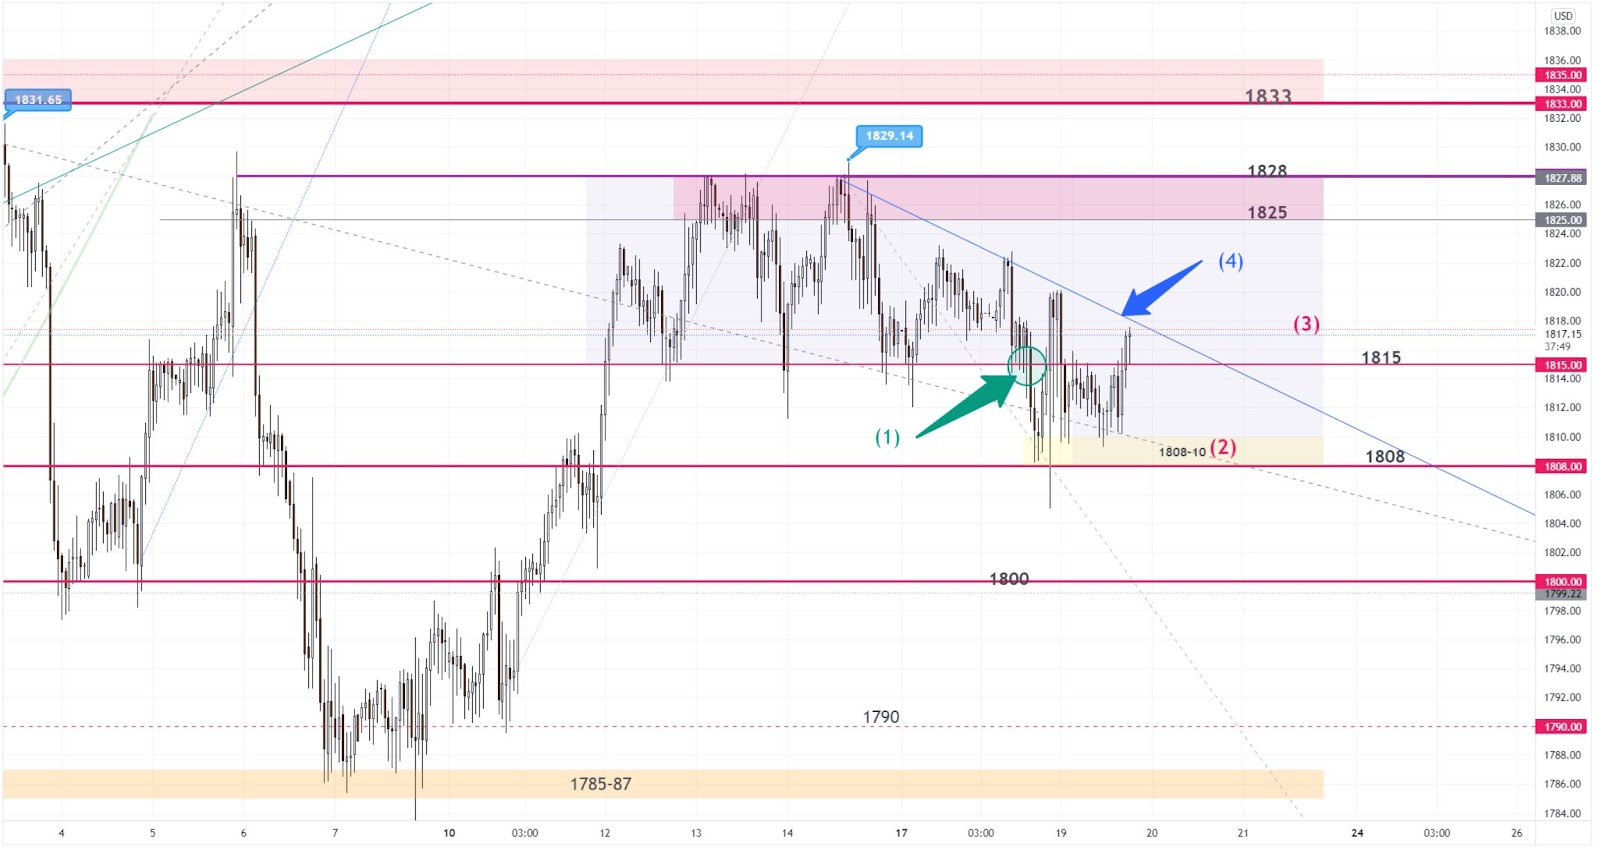Select the 1831.65 blue price callout
This screenshot has height=850, width=1600.
pyautogui.click(x=38, y=100)
